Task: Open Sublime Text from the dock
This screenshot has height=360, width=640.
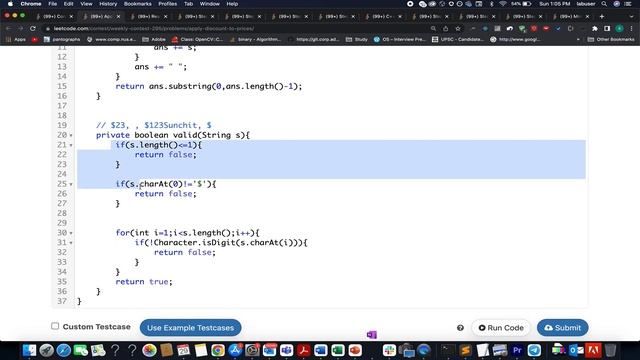Action: (x=465, y=350)
